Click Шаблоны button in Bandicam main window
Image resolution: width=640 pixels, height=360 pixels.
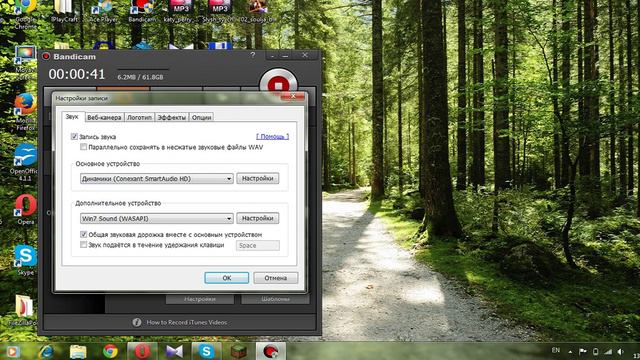(x=276, y=299)
